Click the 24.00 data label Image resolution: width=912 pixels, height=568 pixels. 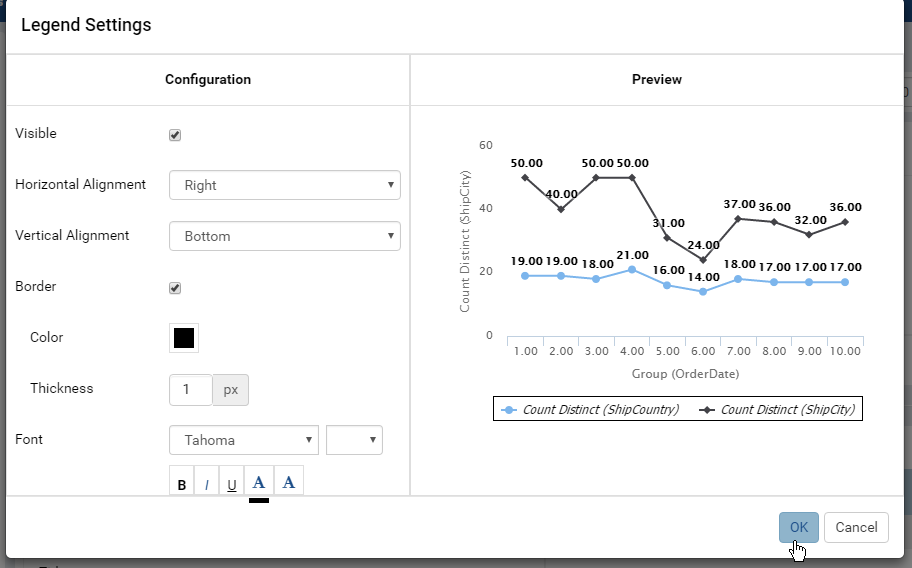[x=703, y=245]
